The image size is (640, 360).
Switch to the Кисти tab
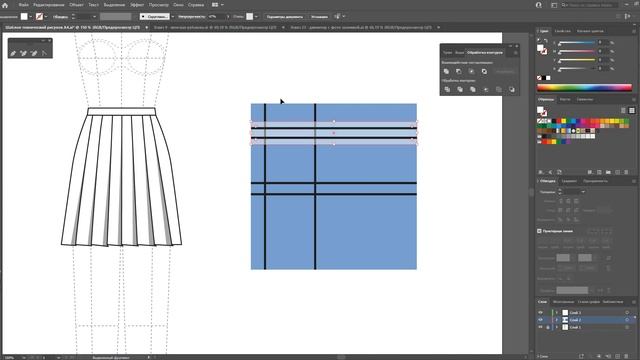tap(565, 99)
